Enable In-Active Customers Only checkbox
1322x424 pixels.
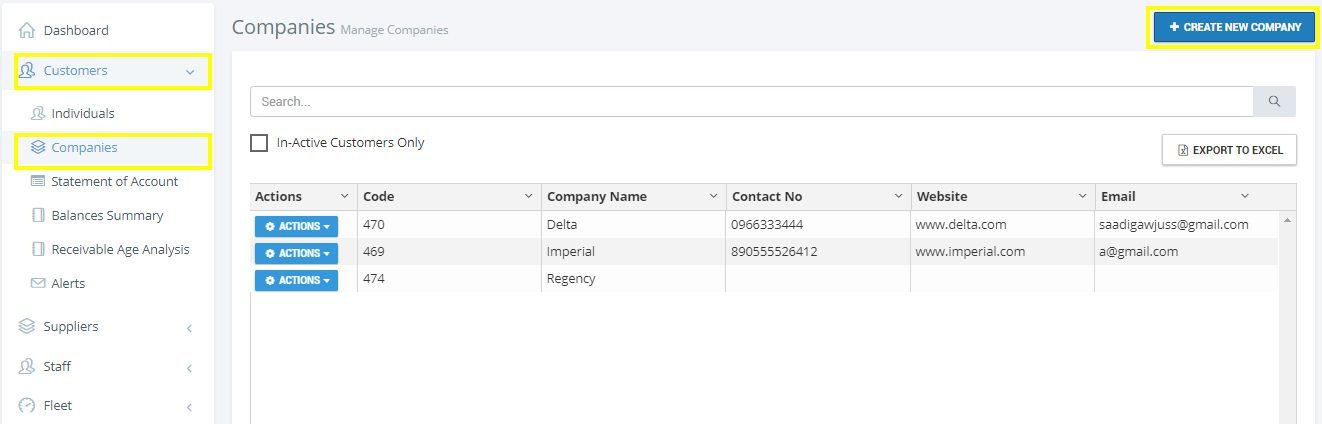259,143
